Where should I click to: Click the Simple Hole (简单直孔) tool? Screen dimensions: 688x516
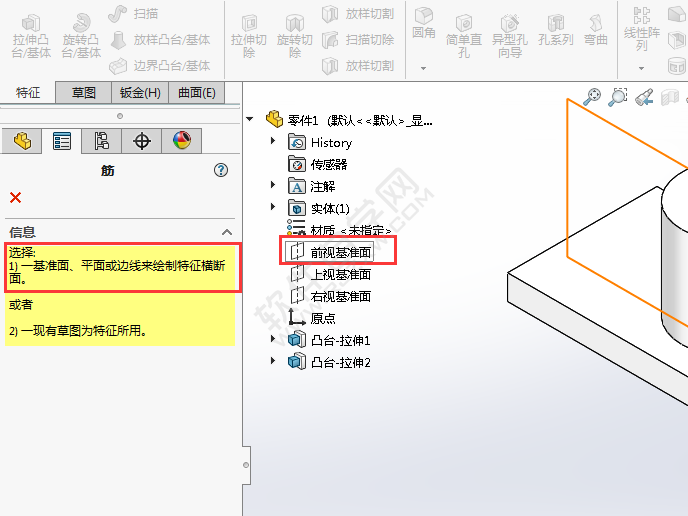[464, 37]
